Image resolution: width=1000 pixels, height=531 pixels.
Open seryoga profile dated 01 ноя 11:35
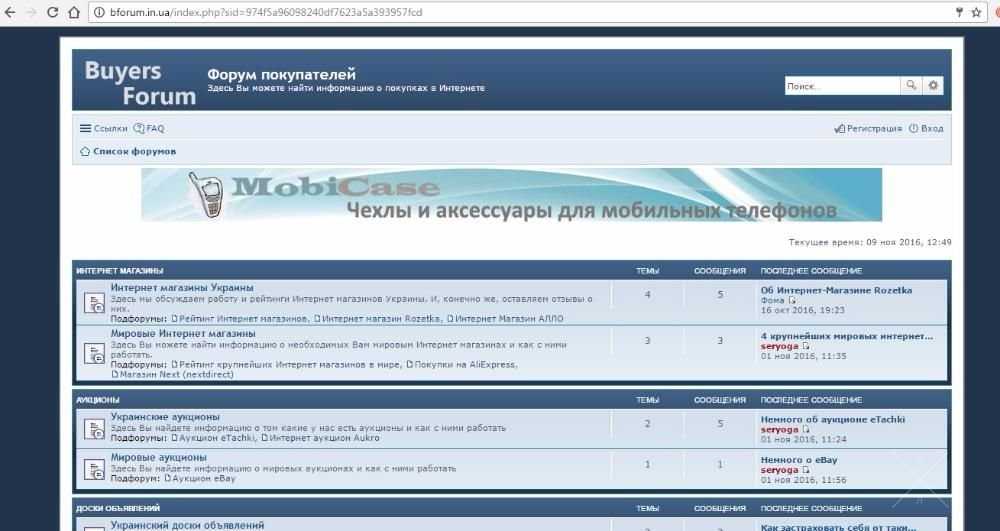779,346
